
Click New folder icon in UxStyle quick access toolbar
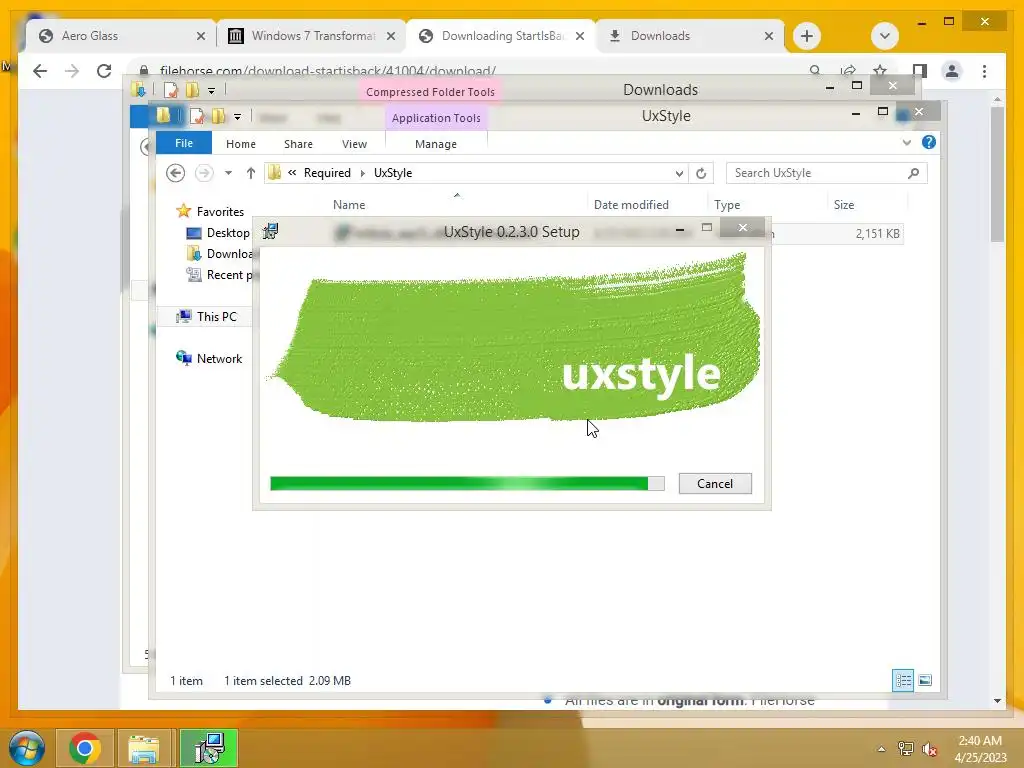218,116
